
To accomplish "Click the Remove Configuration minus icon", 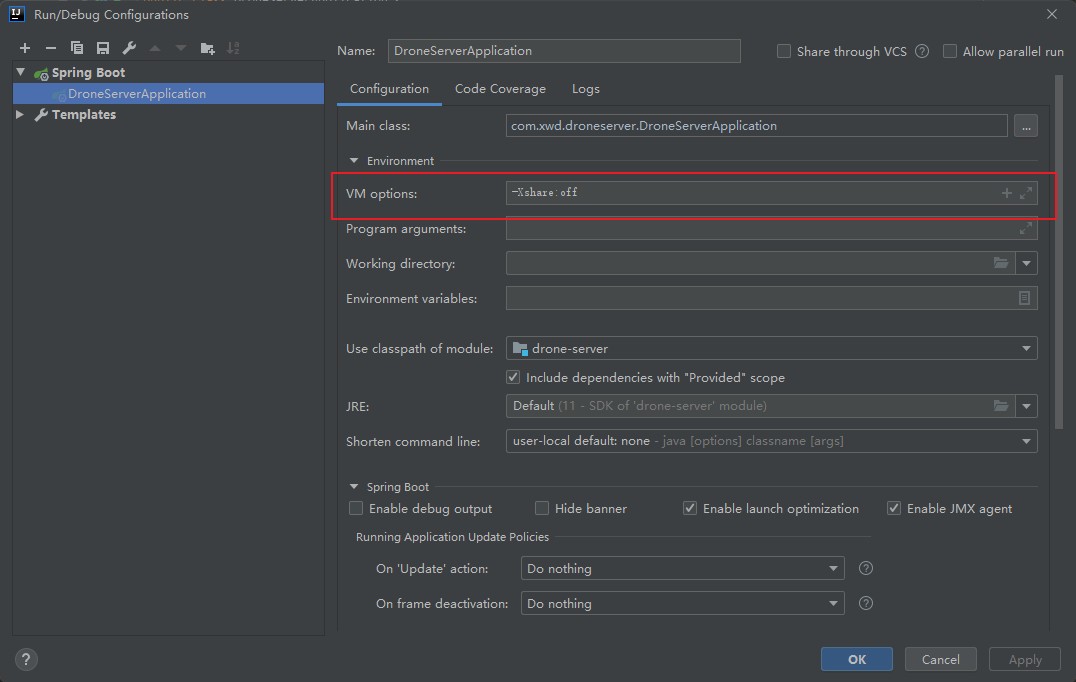I will point(51,48).
